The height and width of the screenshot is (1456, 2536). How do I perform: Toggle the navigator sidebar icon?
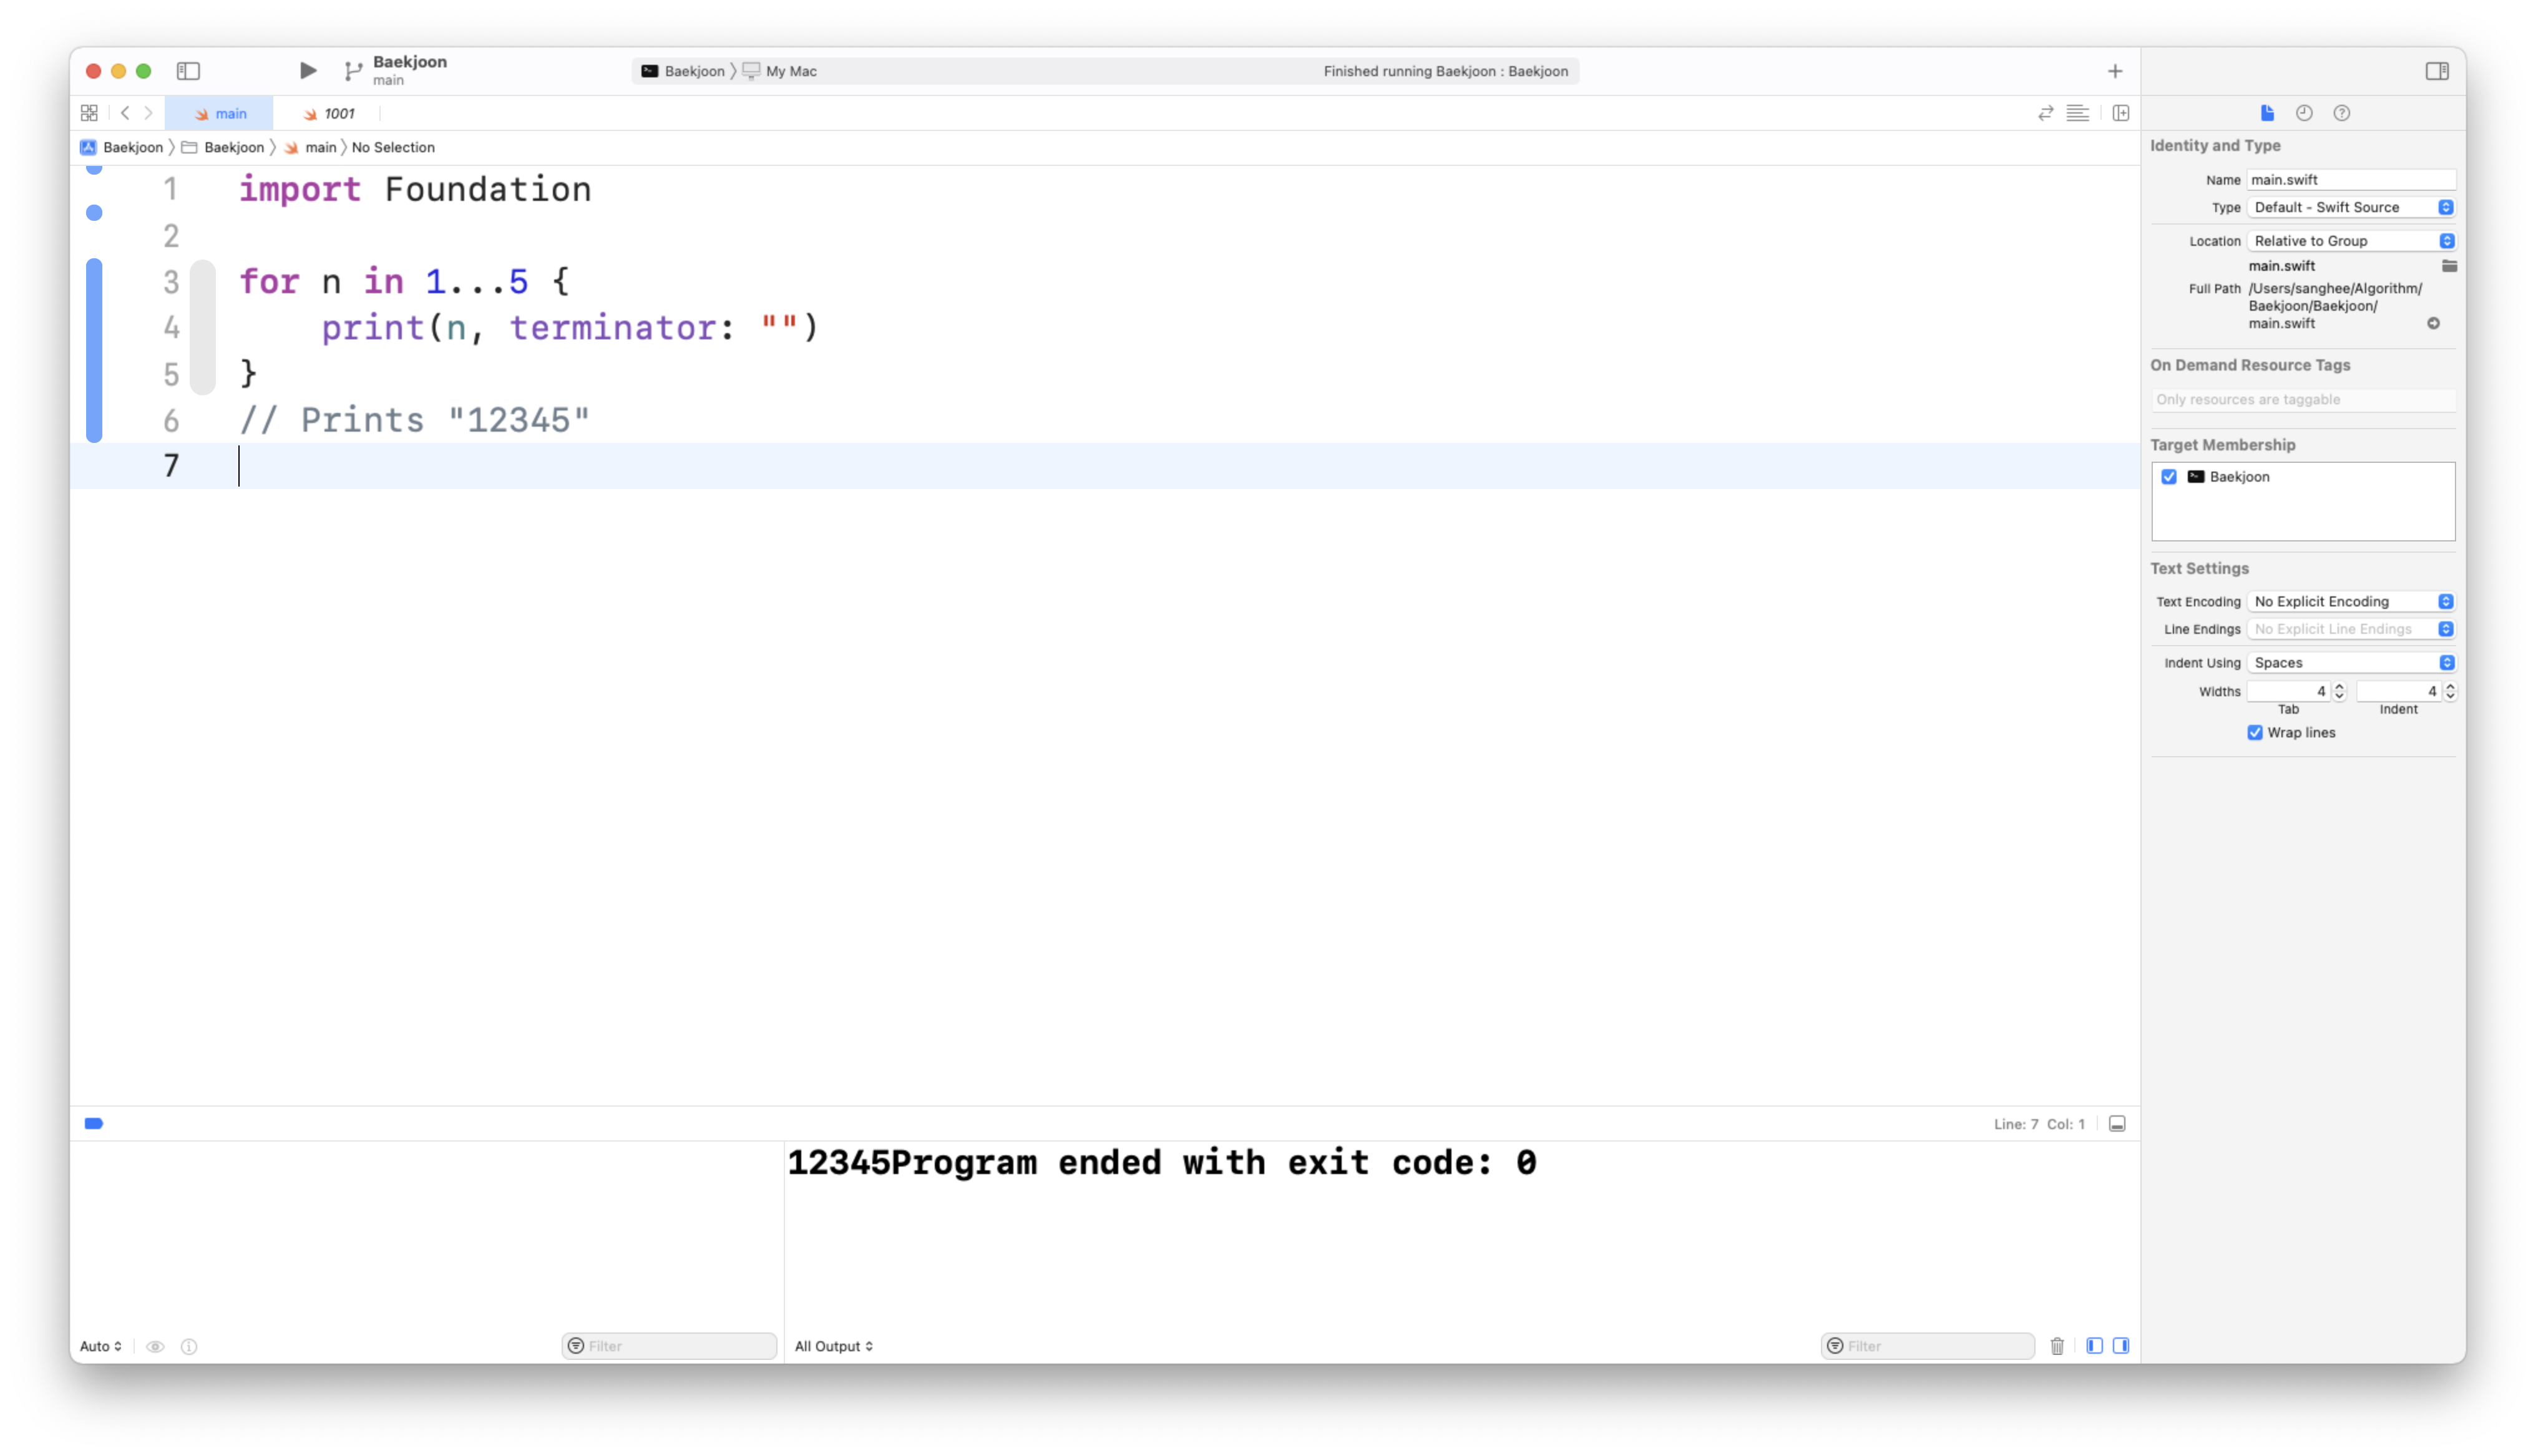(188, 71)
